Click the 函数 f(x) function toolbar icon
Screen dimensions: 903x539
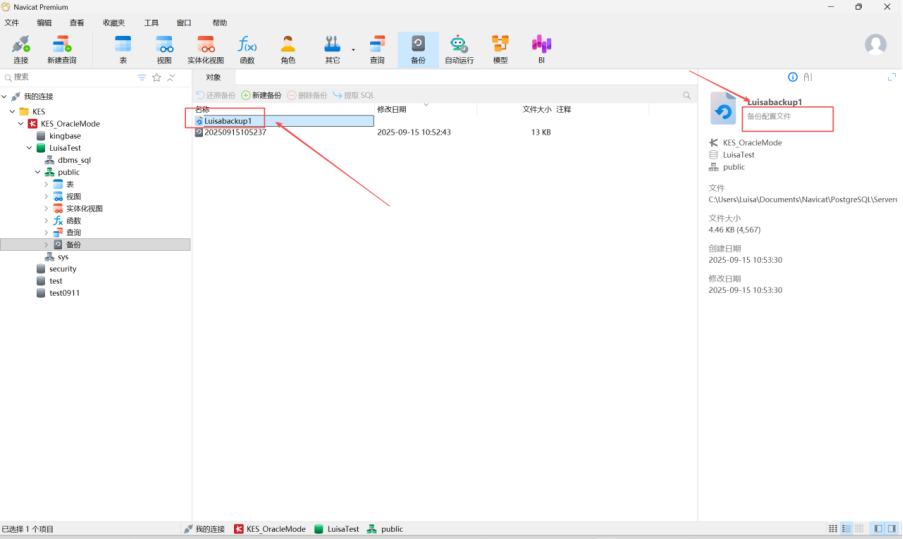[247, 48]
